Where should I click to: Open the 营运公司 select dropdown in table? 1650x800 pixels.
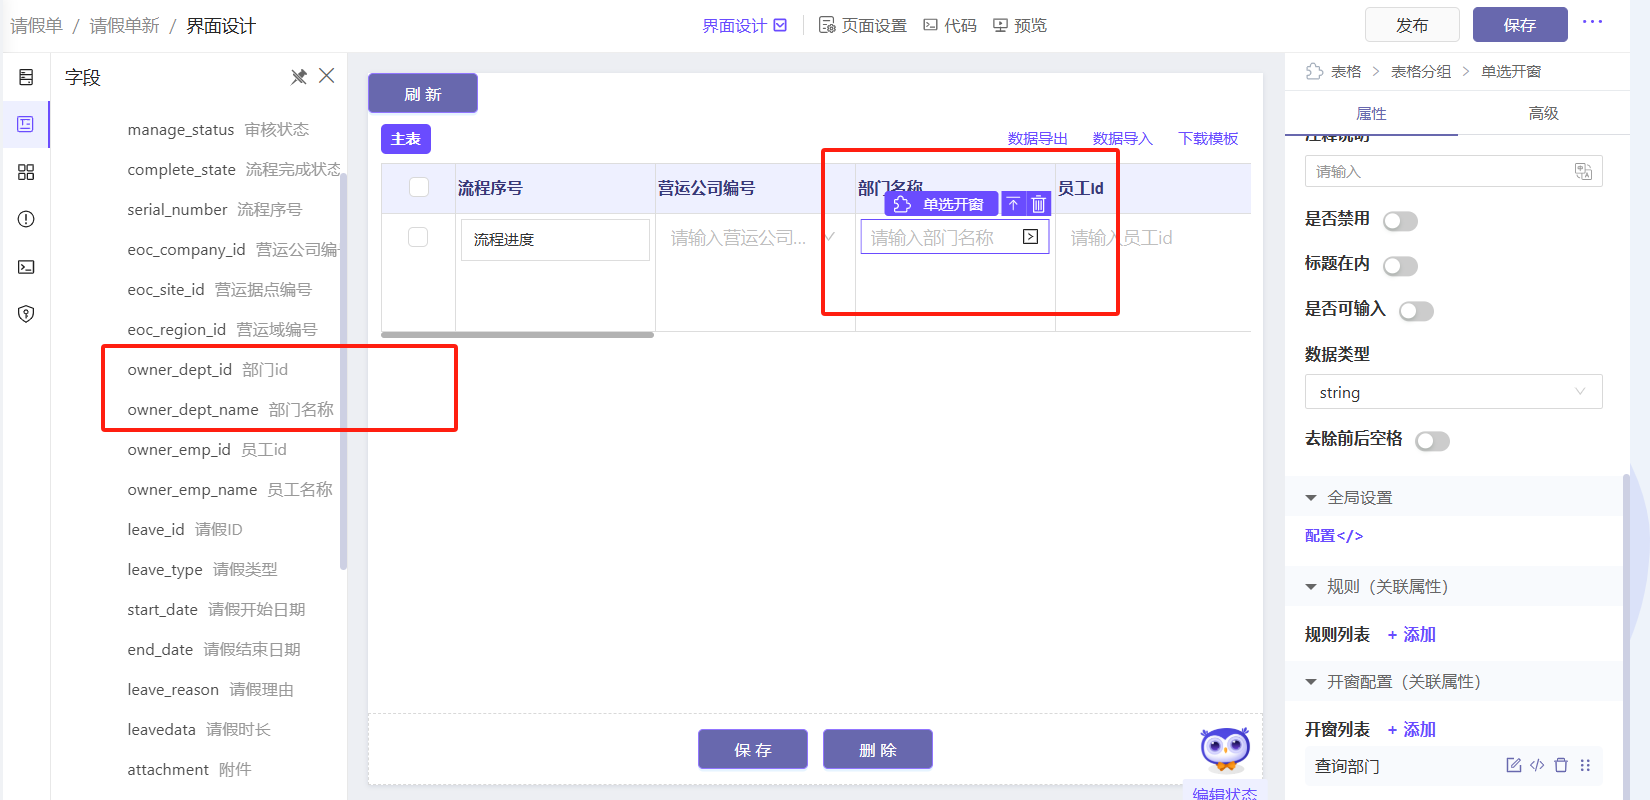[x=753, y=238]
